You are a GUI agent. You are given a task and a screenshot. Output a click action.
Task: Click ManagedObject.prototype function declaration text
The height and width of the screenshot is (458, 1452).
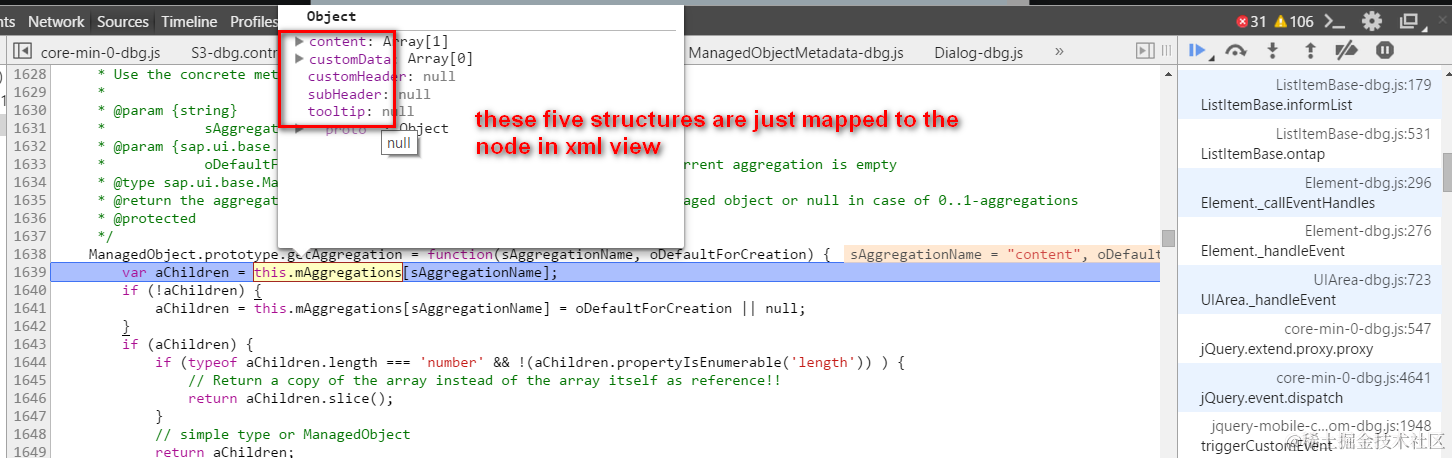459,255
